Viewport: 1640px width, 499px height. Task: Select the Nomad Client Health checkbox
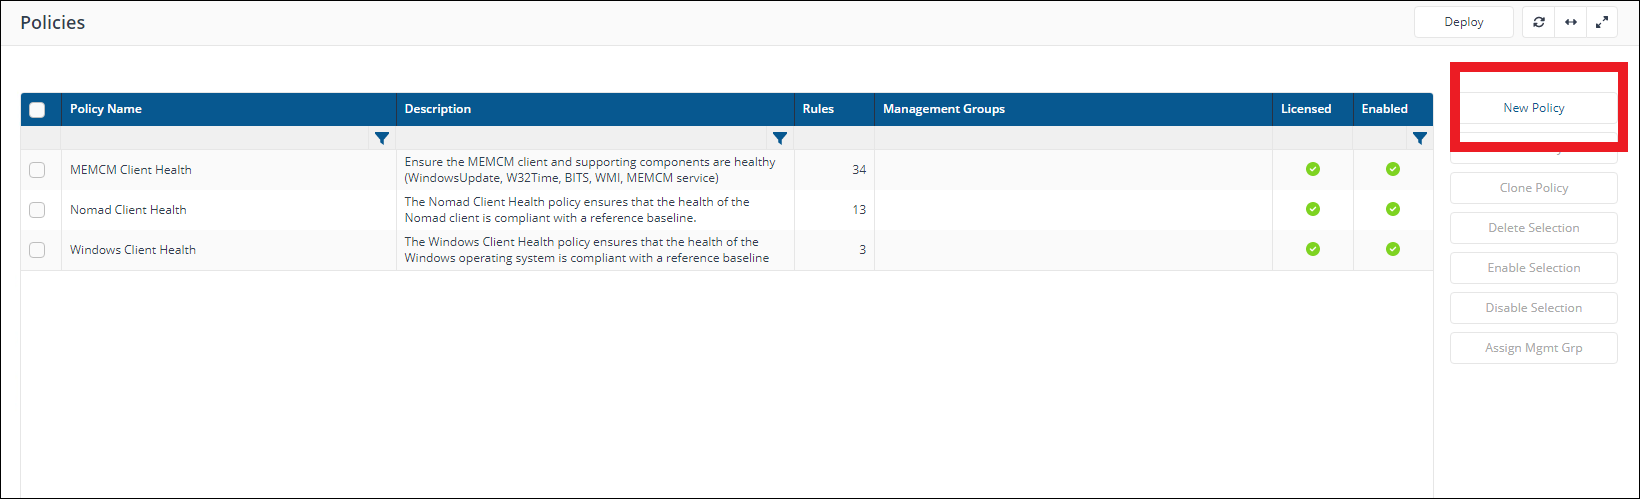37,210
